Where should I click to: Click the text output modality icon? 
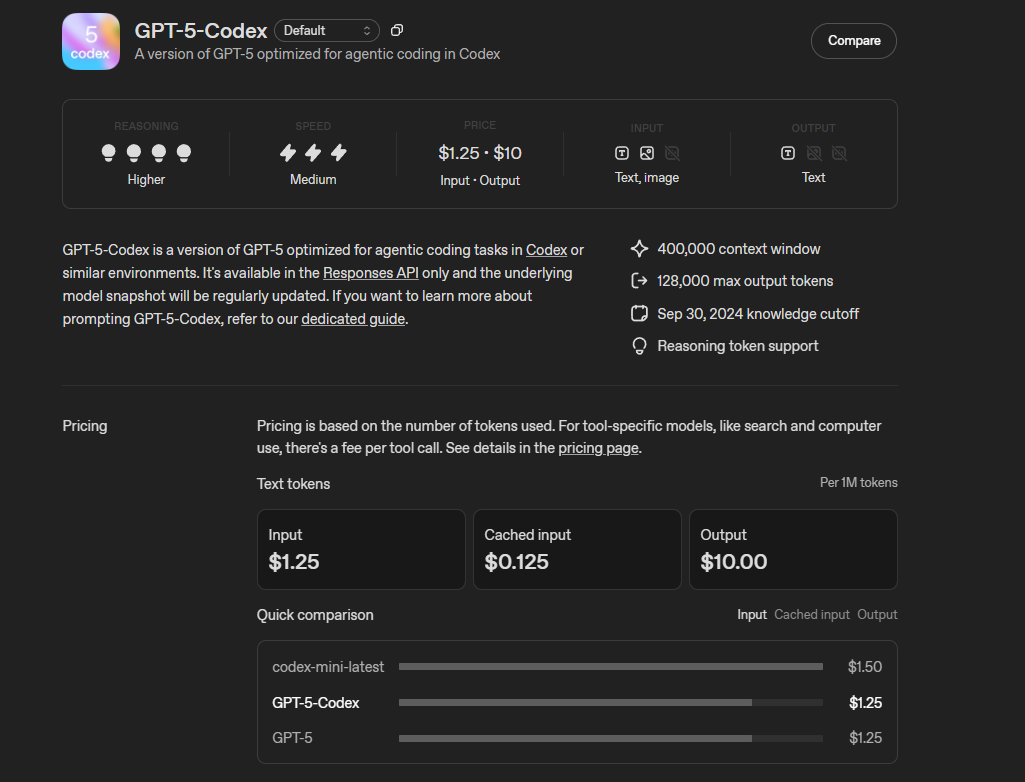tap(789, 153)
